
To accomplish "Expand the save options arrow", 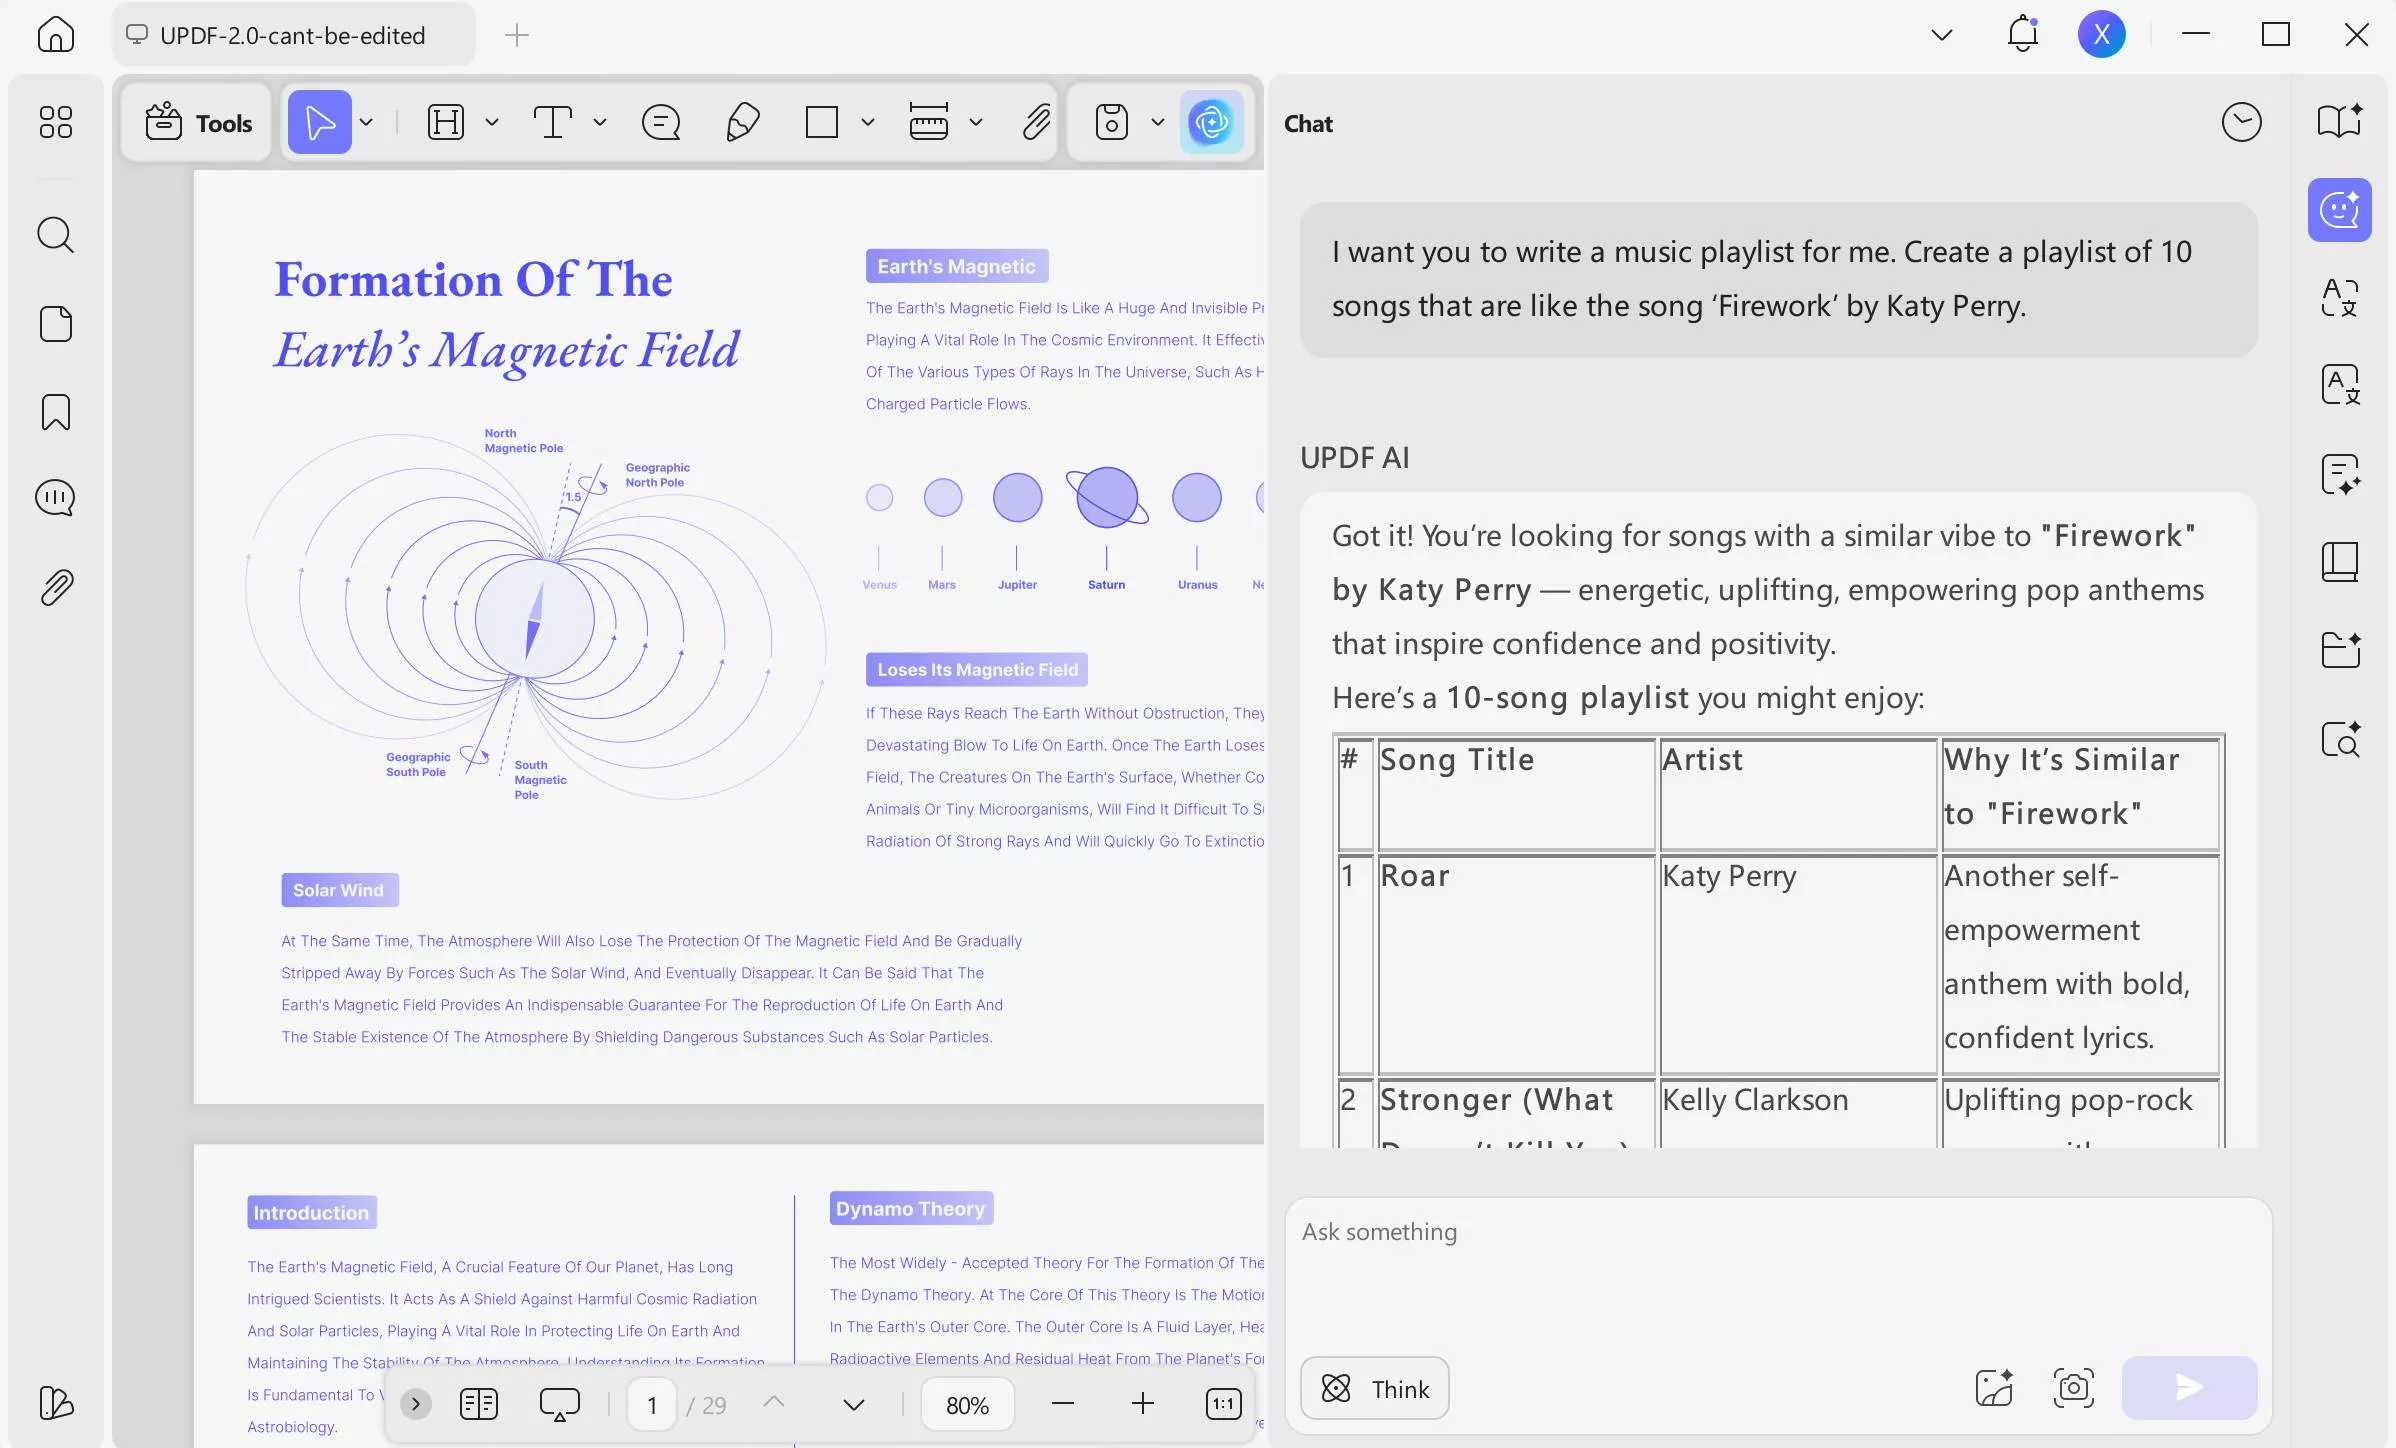I will coord(1158,122).
